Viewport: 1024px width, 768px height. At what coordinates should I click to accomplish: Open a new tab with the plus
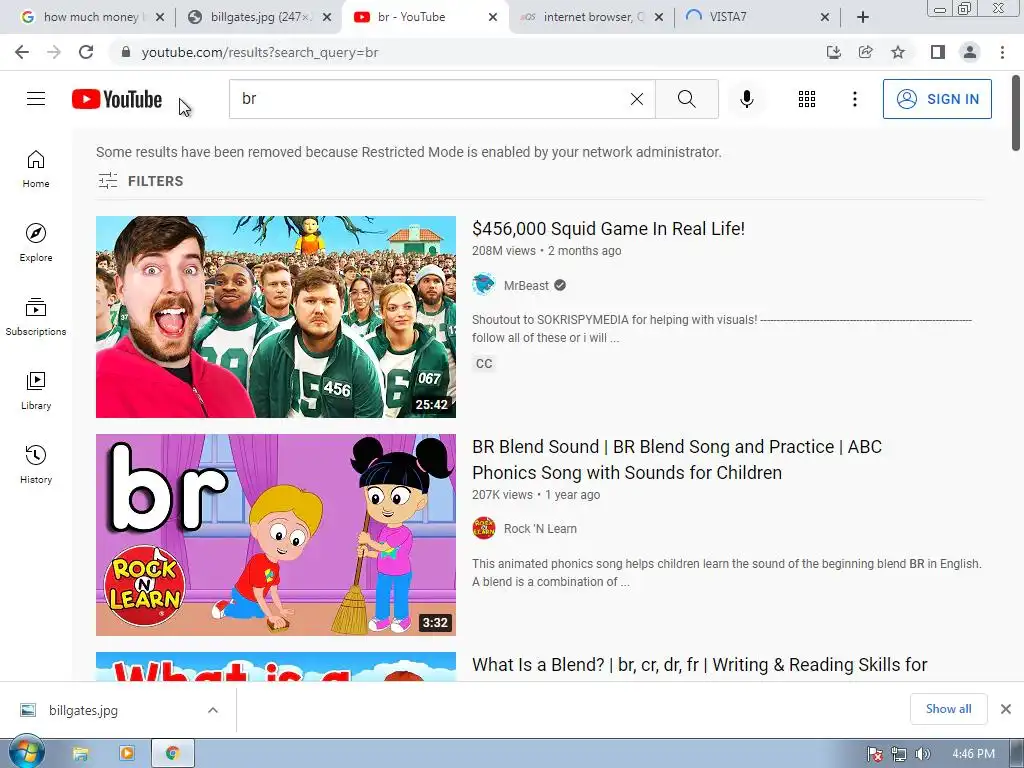(x=863, y=17)
